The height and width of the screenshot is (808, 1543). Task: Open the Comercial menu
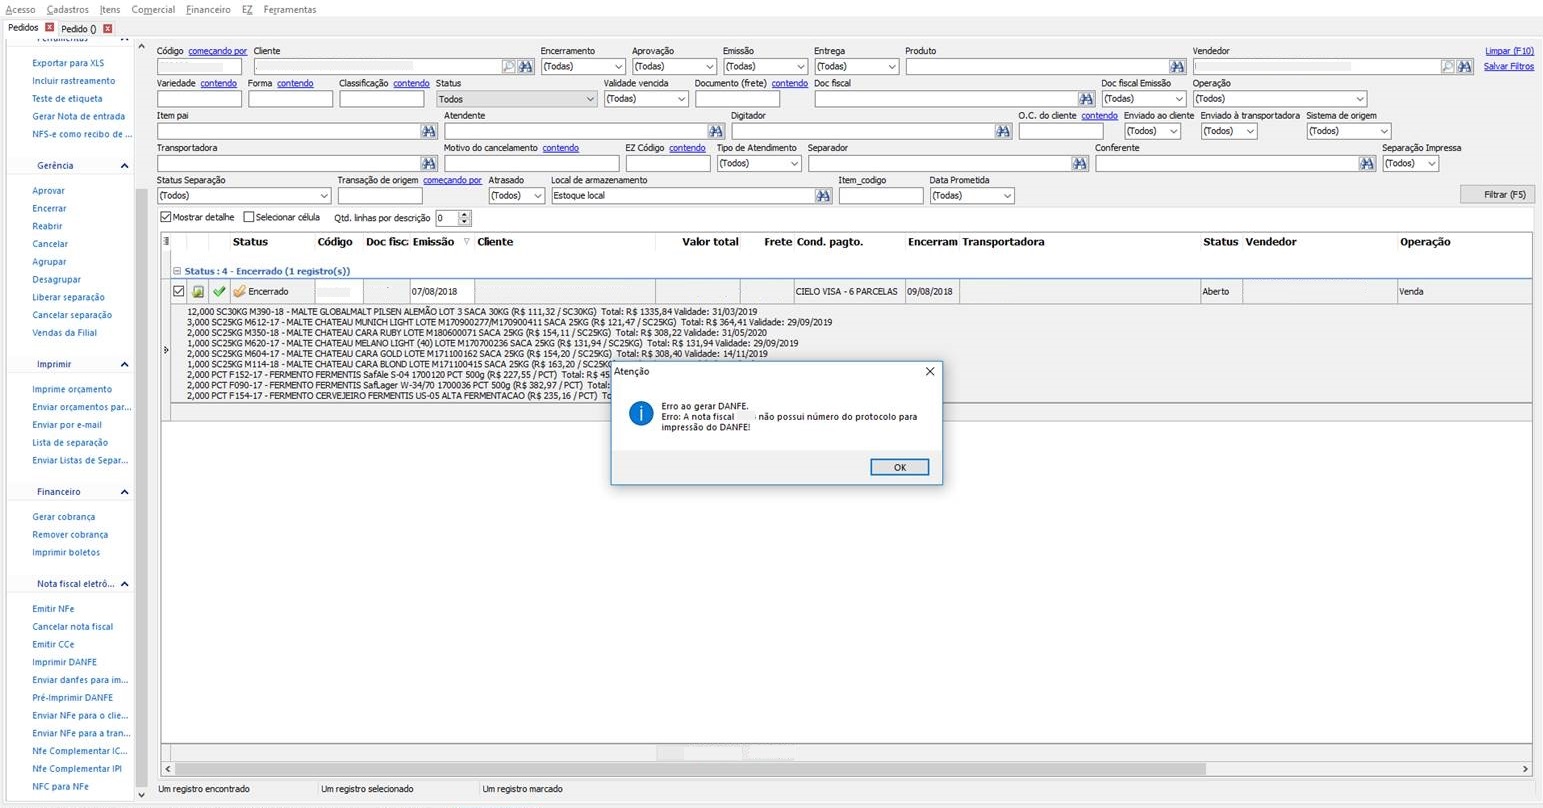coord(153,10)
